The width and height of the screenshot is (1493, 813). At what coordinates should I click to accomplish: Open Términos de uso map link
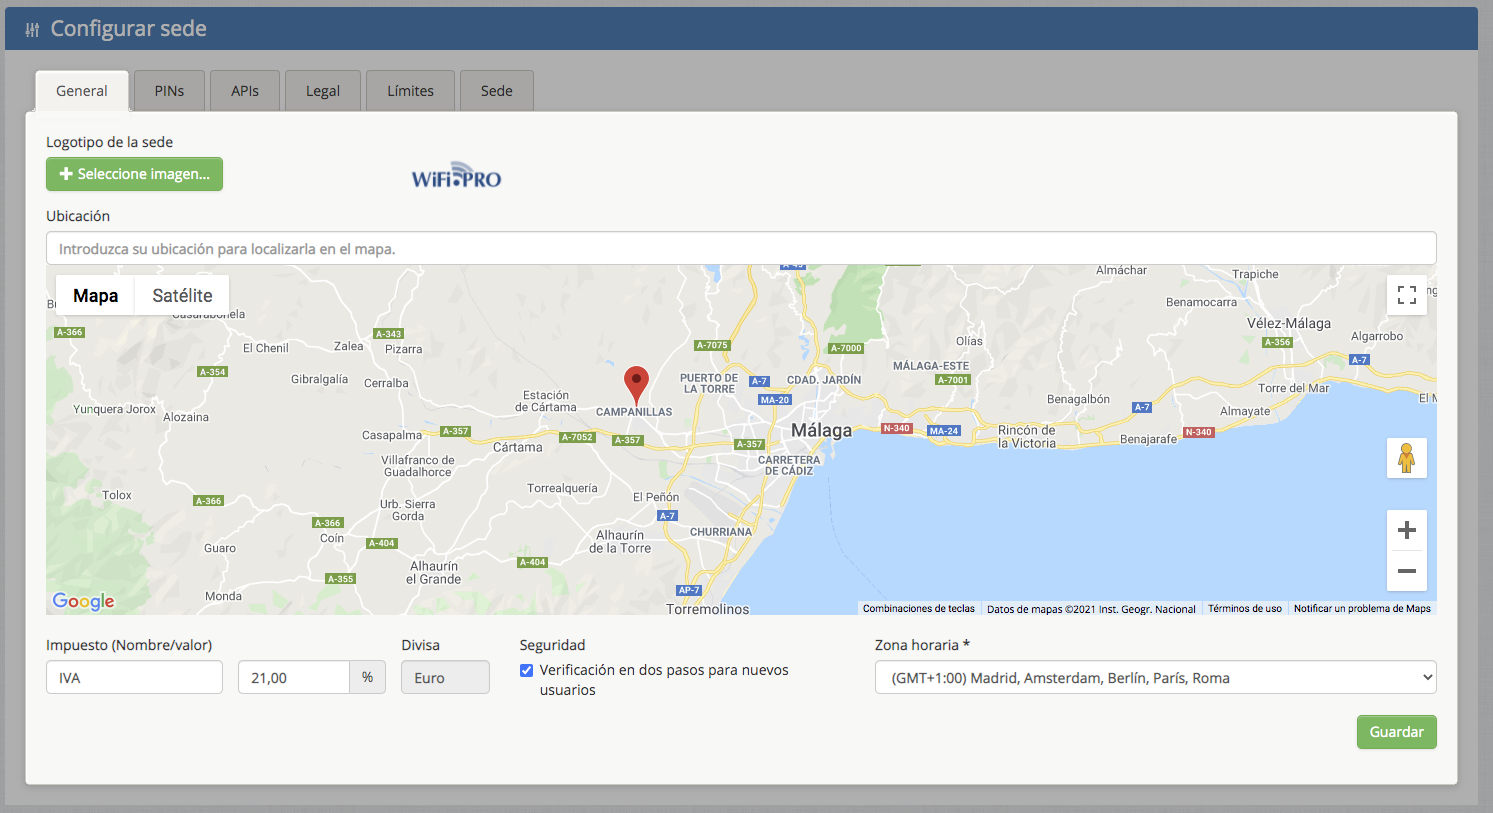(x=1244, y=609)
